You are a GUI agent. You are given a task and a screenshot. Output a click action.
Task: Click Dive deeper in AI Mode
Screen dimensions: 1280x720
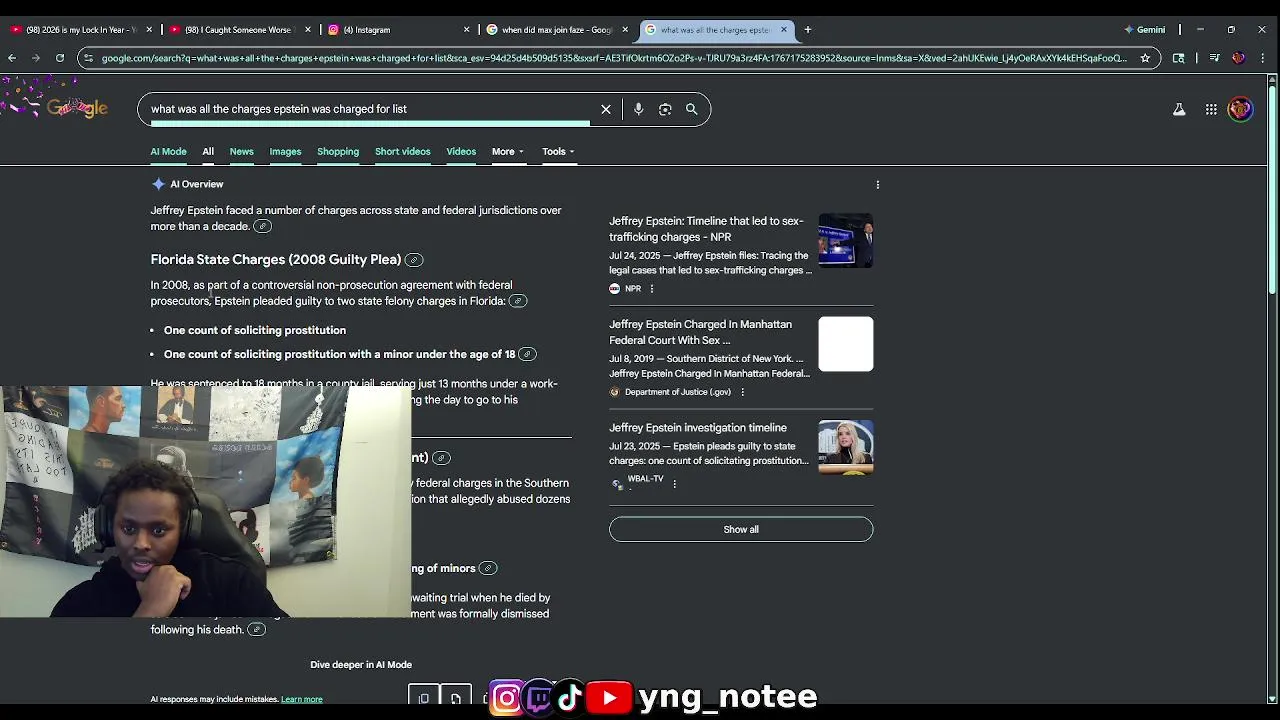coord(361,665)
